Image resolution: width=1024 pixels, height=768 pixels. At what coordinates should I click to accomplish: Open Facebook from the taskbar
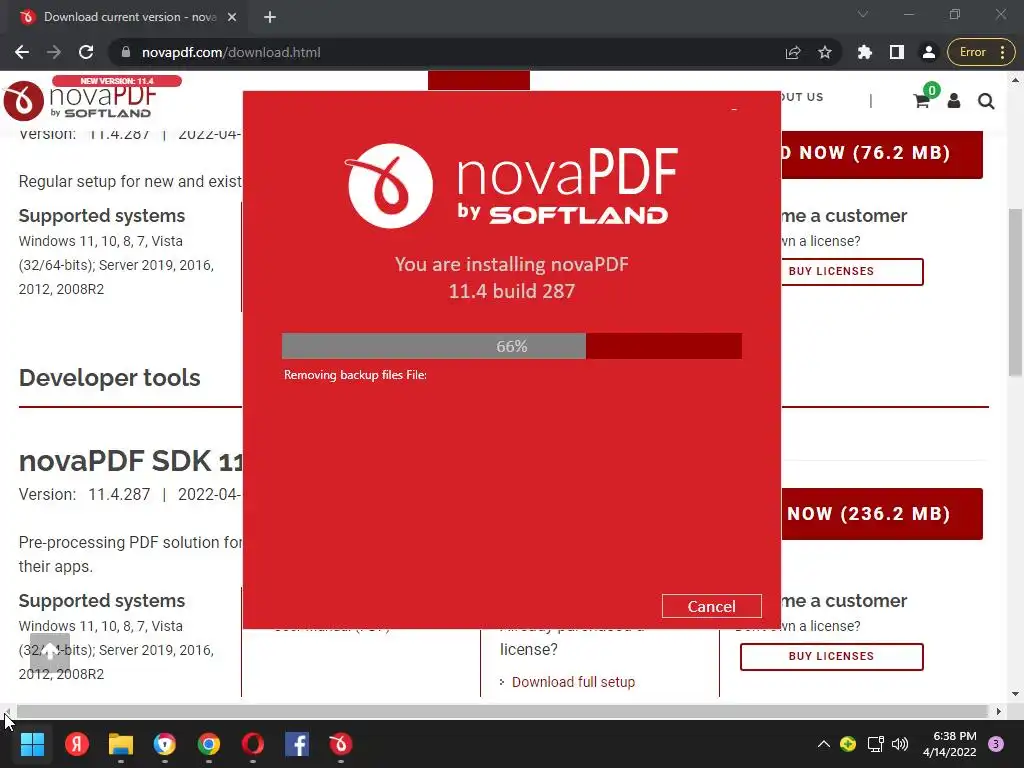(296, 744)
